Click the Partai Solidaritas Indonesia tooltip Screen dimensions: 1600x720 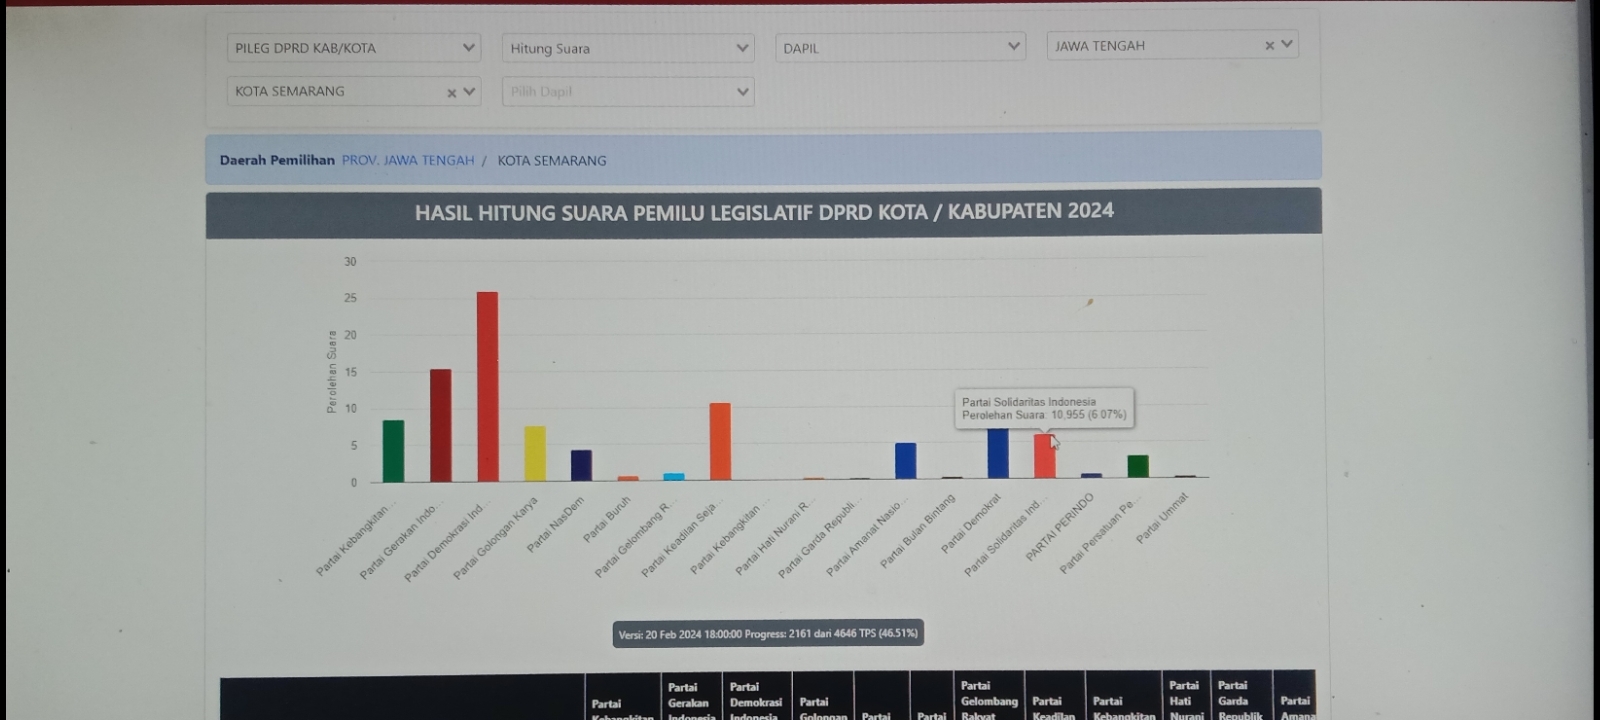(1044, 408)
